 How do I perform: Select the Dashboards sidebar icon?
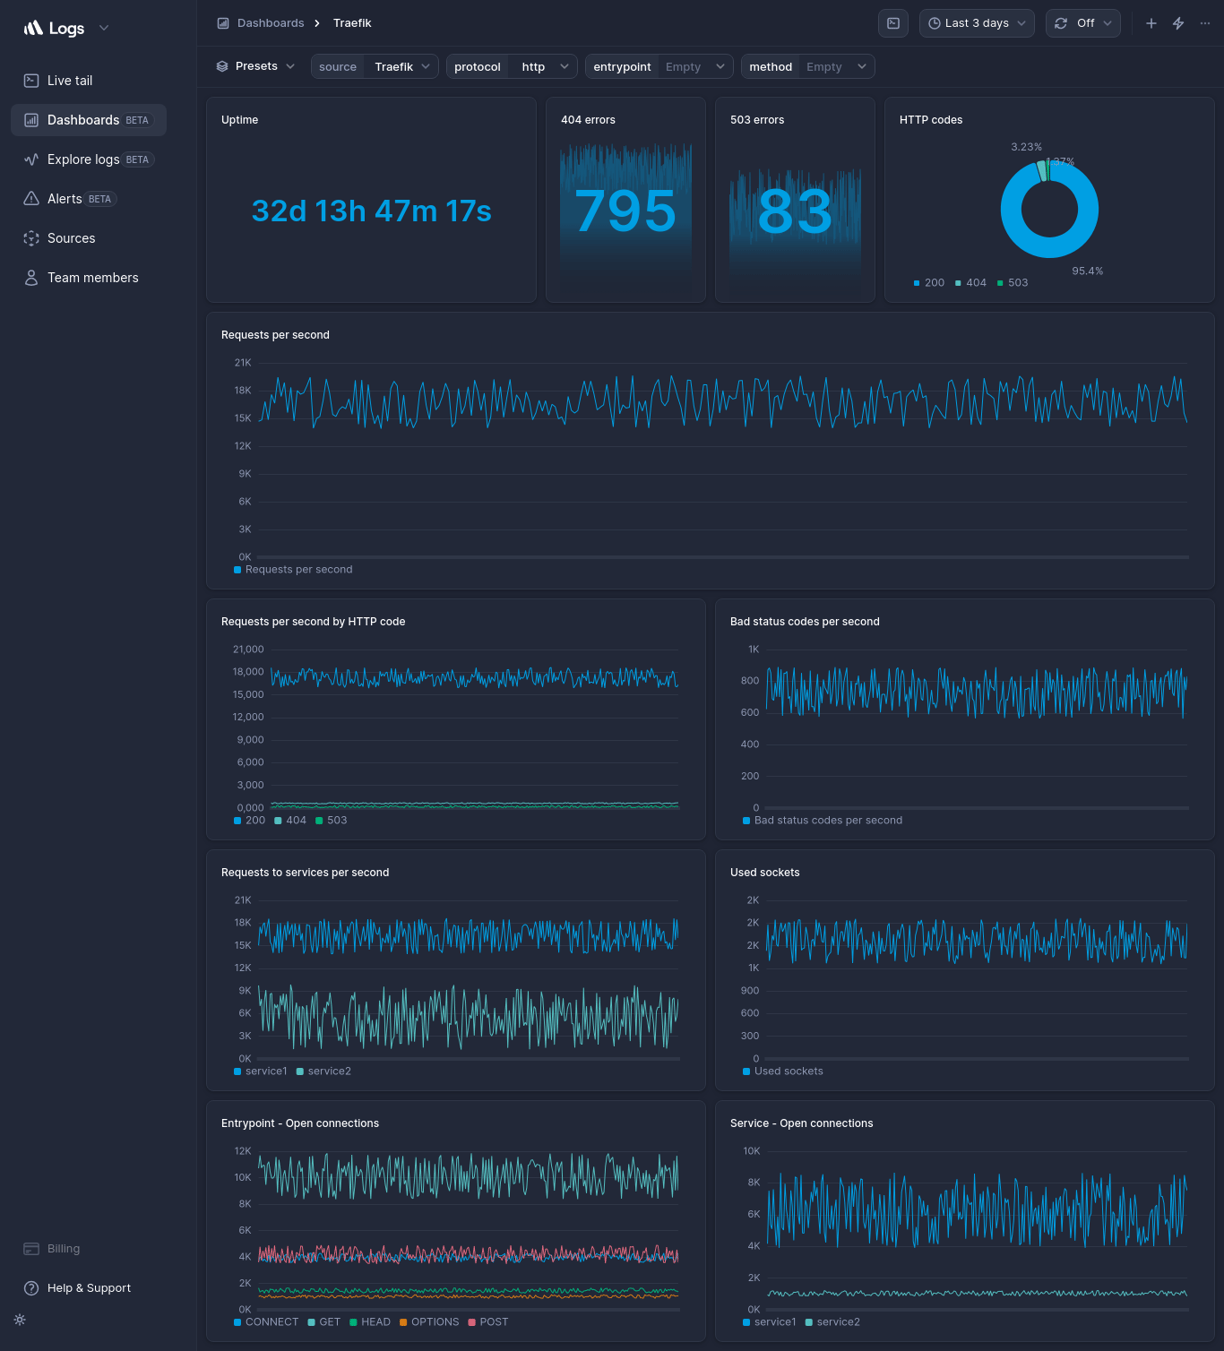[31, 120]
